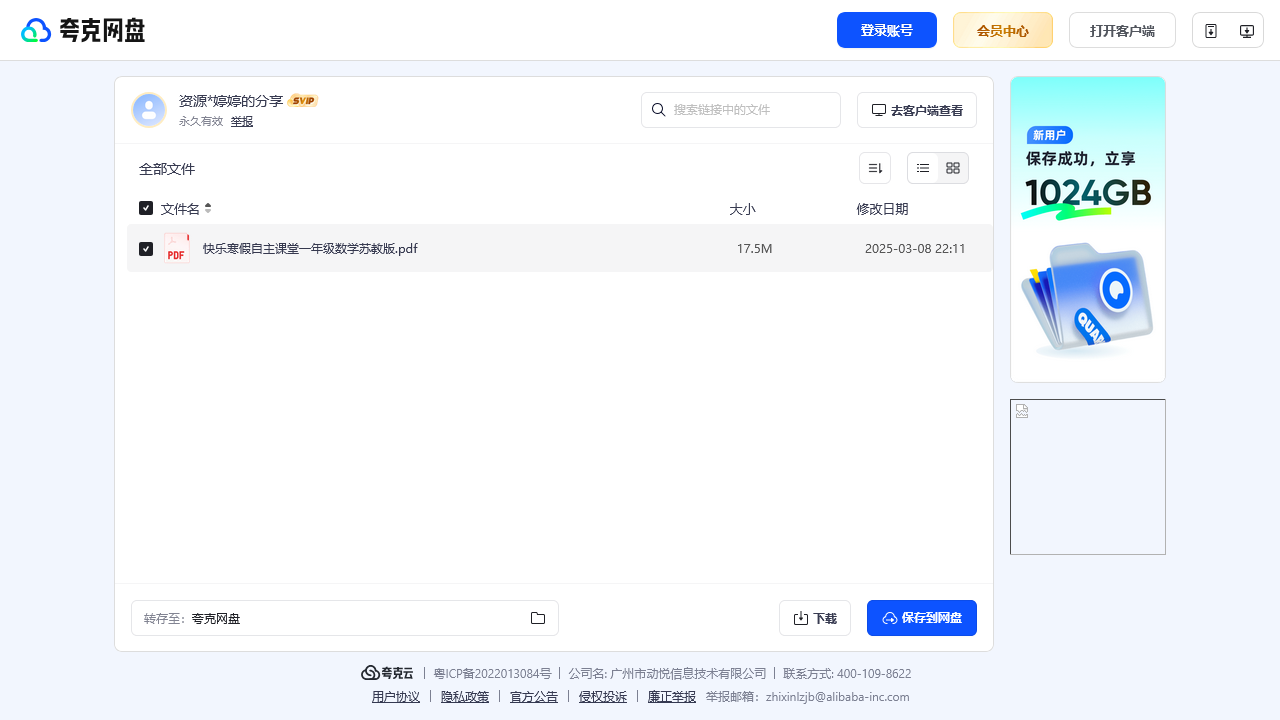This screenshot has height=720, width=1280.
Task: Click the 夸克云 footer logo
Action: click(x=387, y=673)
